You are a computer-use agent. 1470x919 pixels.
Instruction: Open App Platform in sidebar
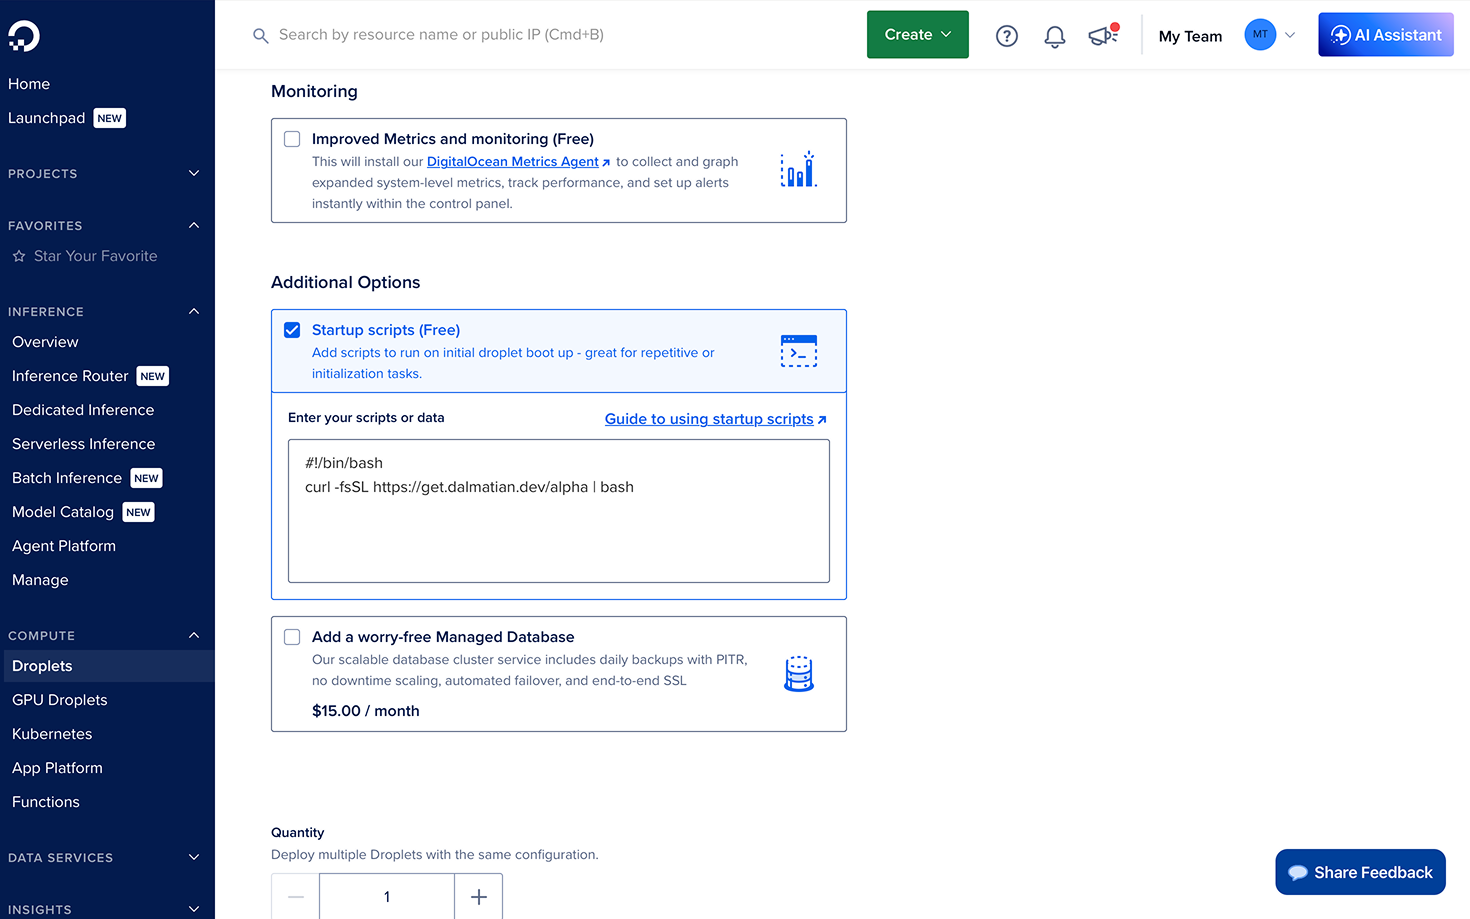57,768
